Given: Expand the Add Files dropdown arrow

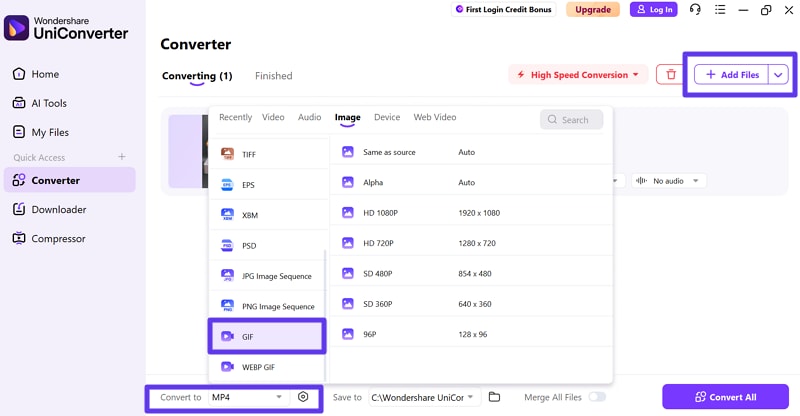Looking at the screenshot, I should click(778, 75).
